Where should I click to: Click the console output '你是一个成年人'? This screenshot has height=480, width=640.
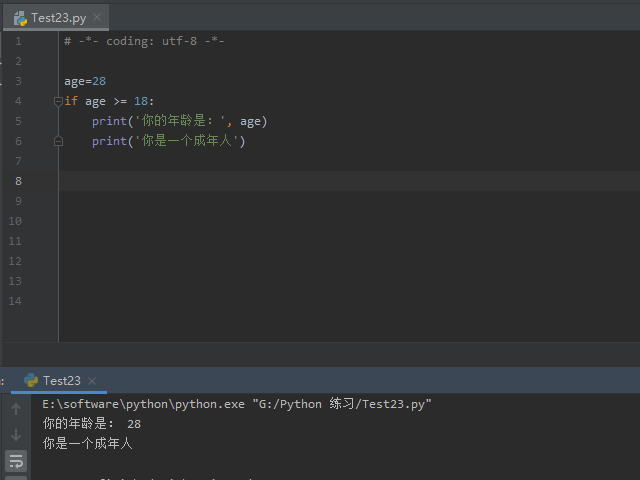click(87, 443)
